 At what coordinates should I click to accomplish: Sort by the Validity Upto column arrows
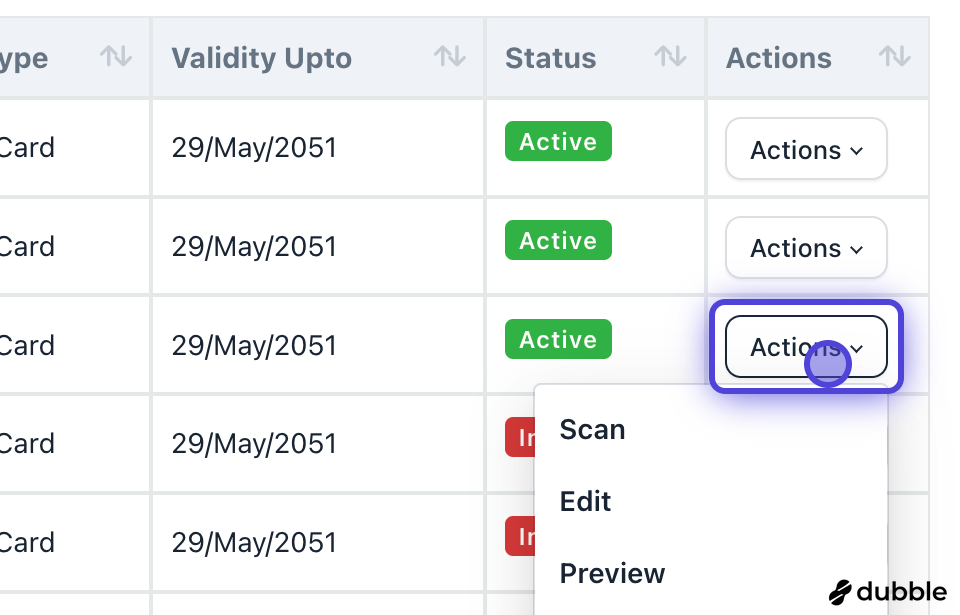click(x=449, y=57)
